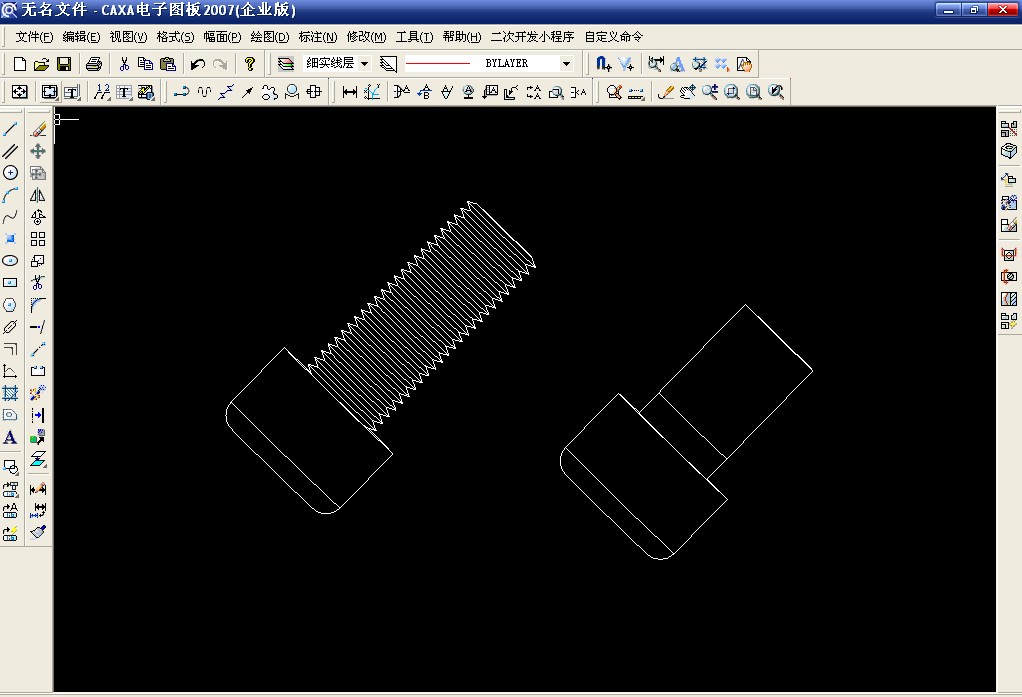Select the Line drawing tool
The height and width of the screenshot is (697, 1022).
click(x=10, y=129)
